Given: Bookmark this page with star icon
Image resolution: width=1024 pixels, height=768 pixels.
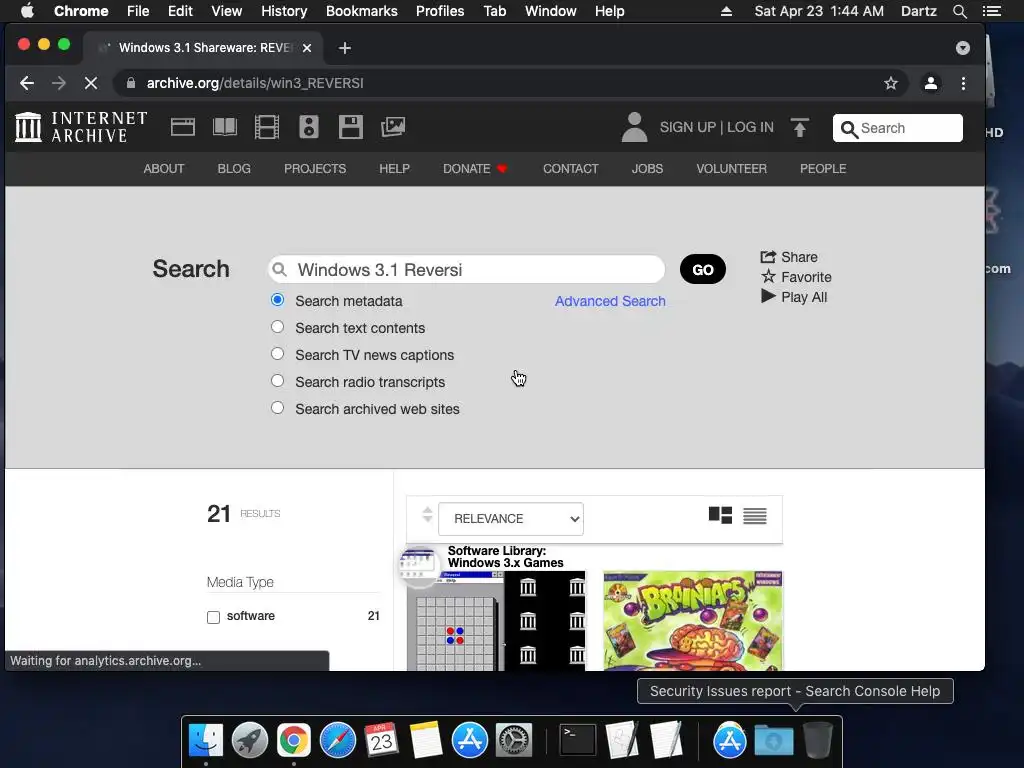Looking at the screenshot, I should coord(891,83).
